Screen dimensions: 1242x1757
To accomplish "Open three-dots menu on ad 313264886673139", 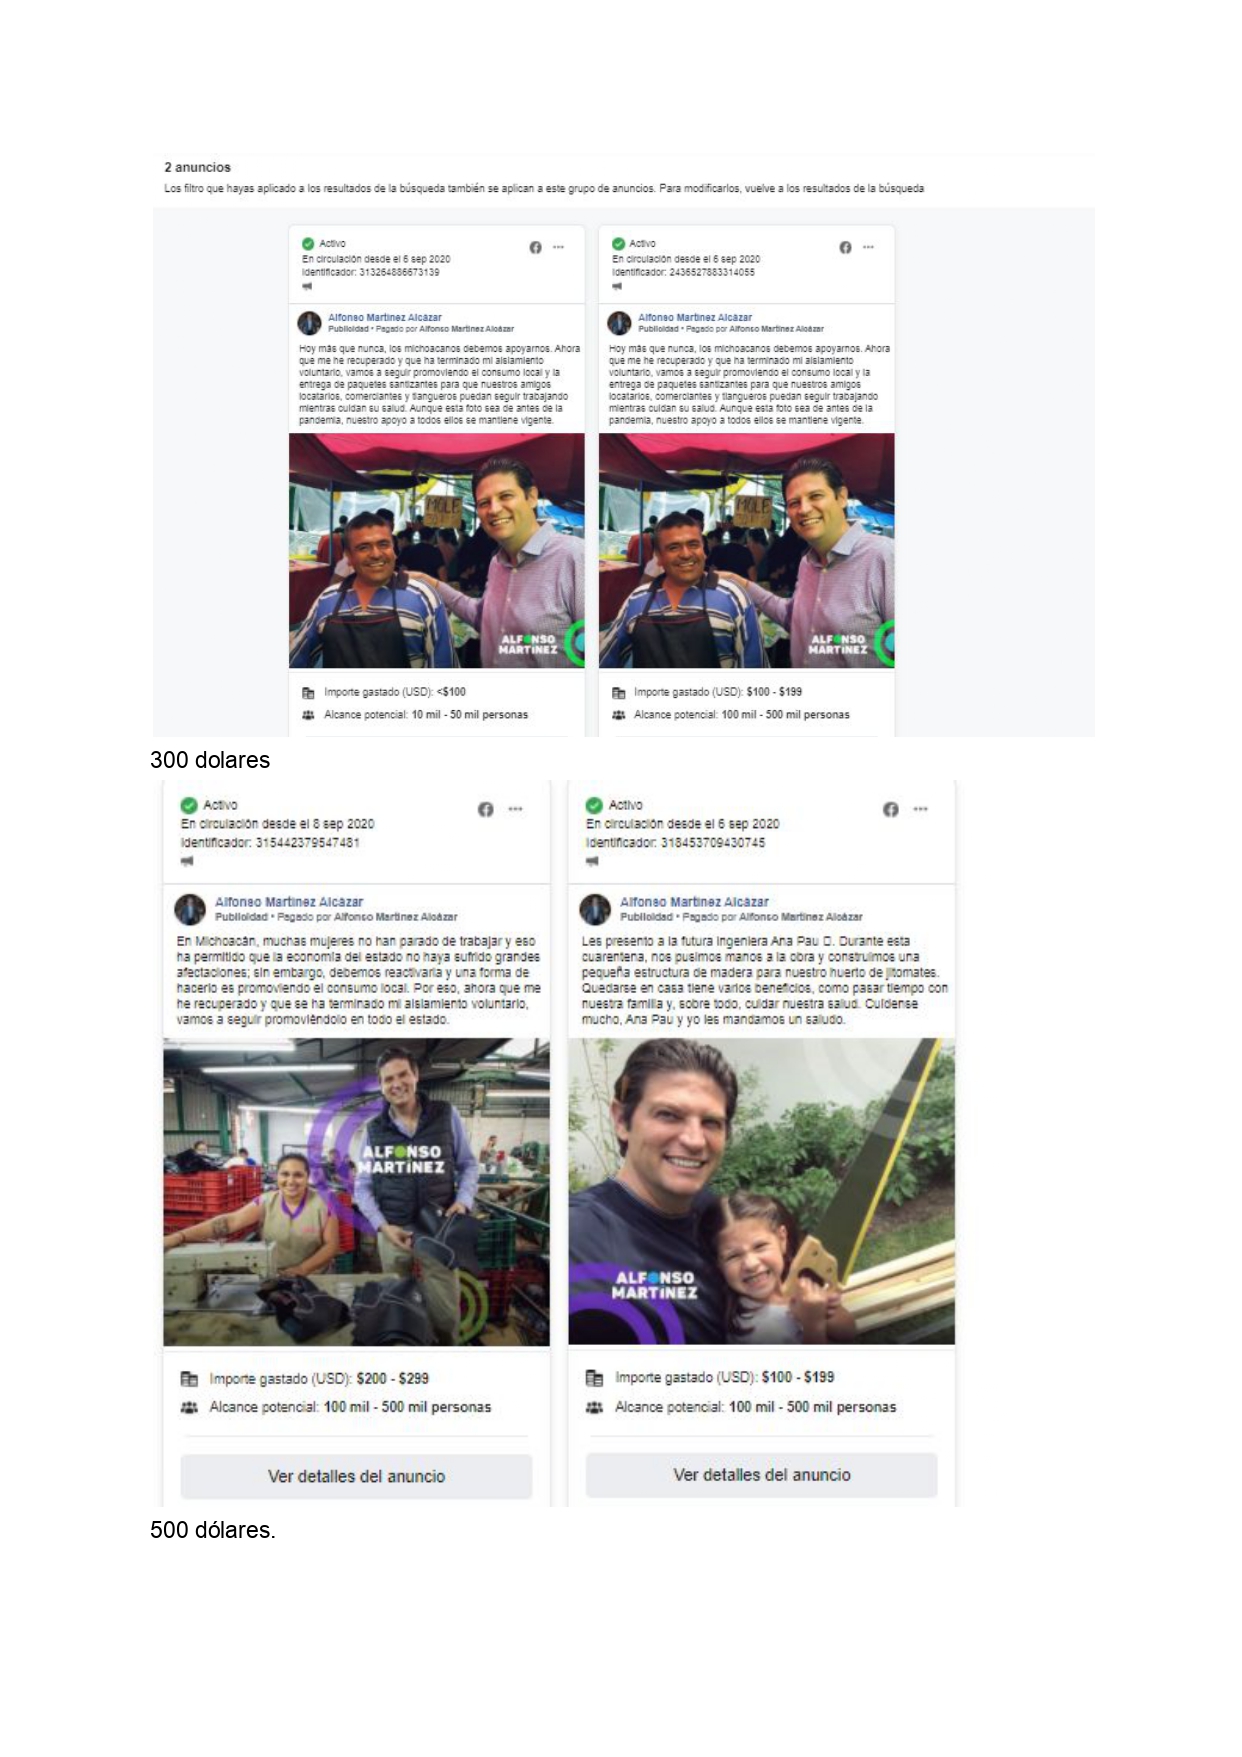I will 558,247.
